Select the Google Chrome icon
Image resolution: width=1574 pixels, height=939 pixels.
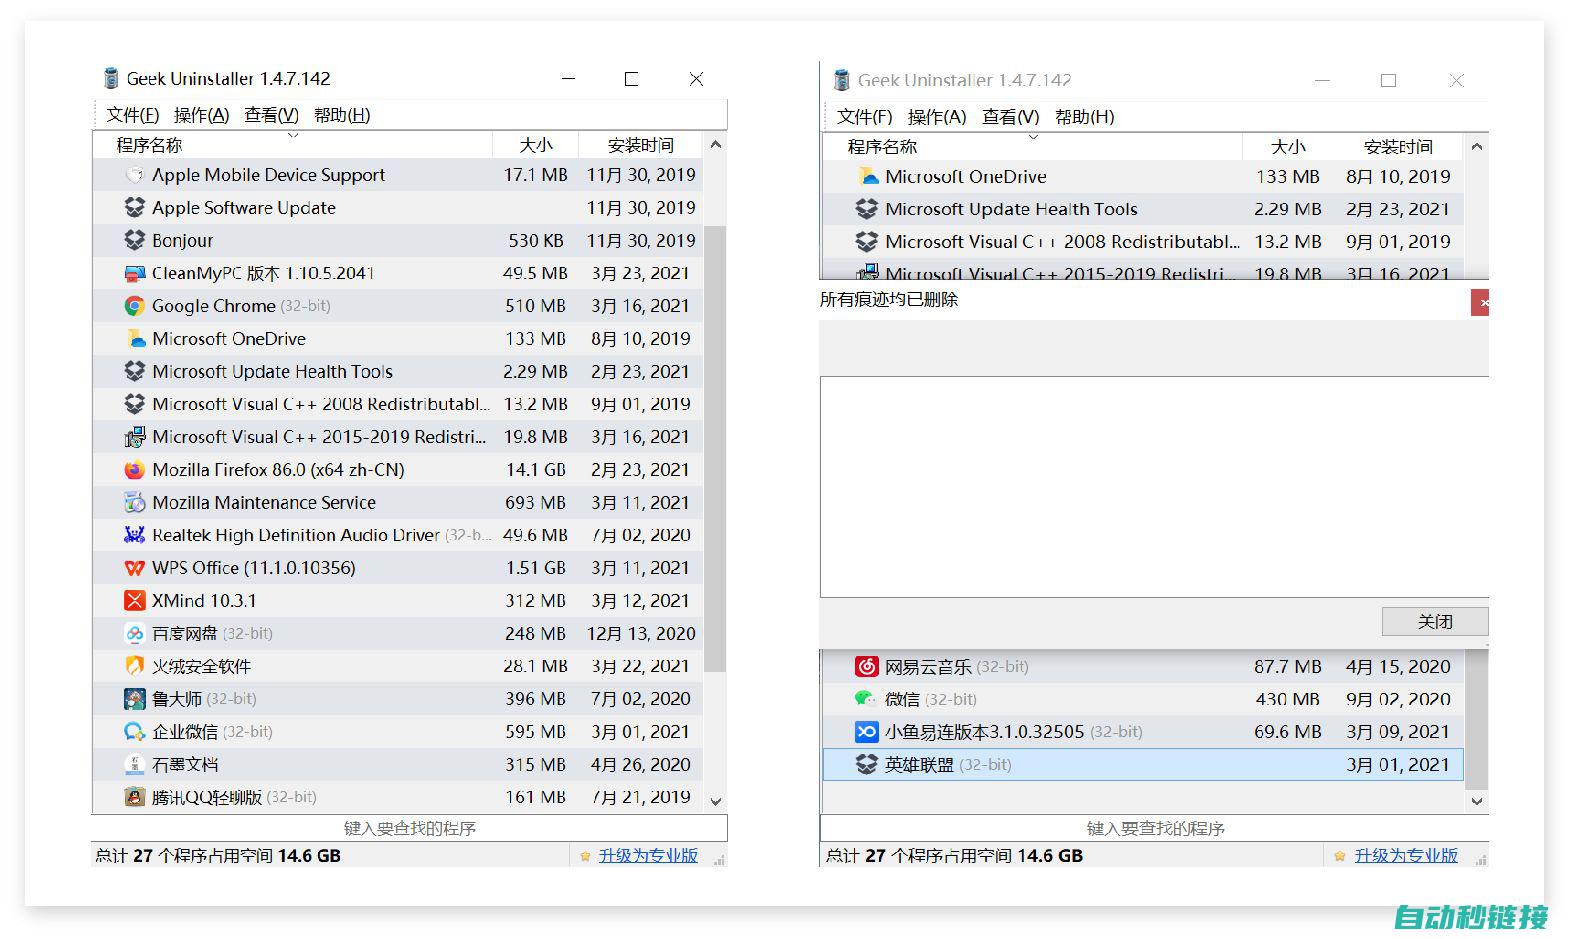coord(134,306)
